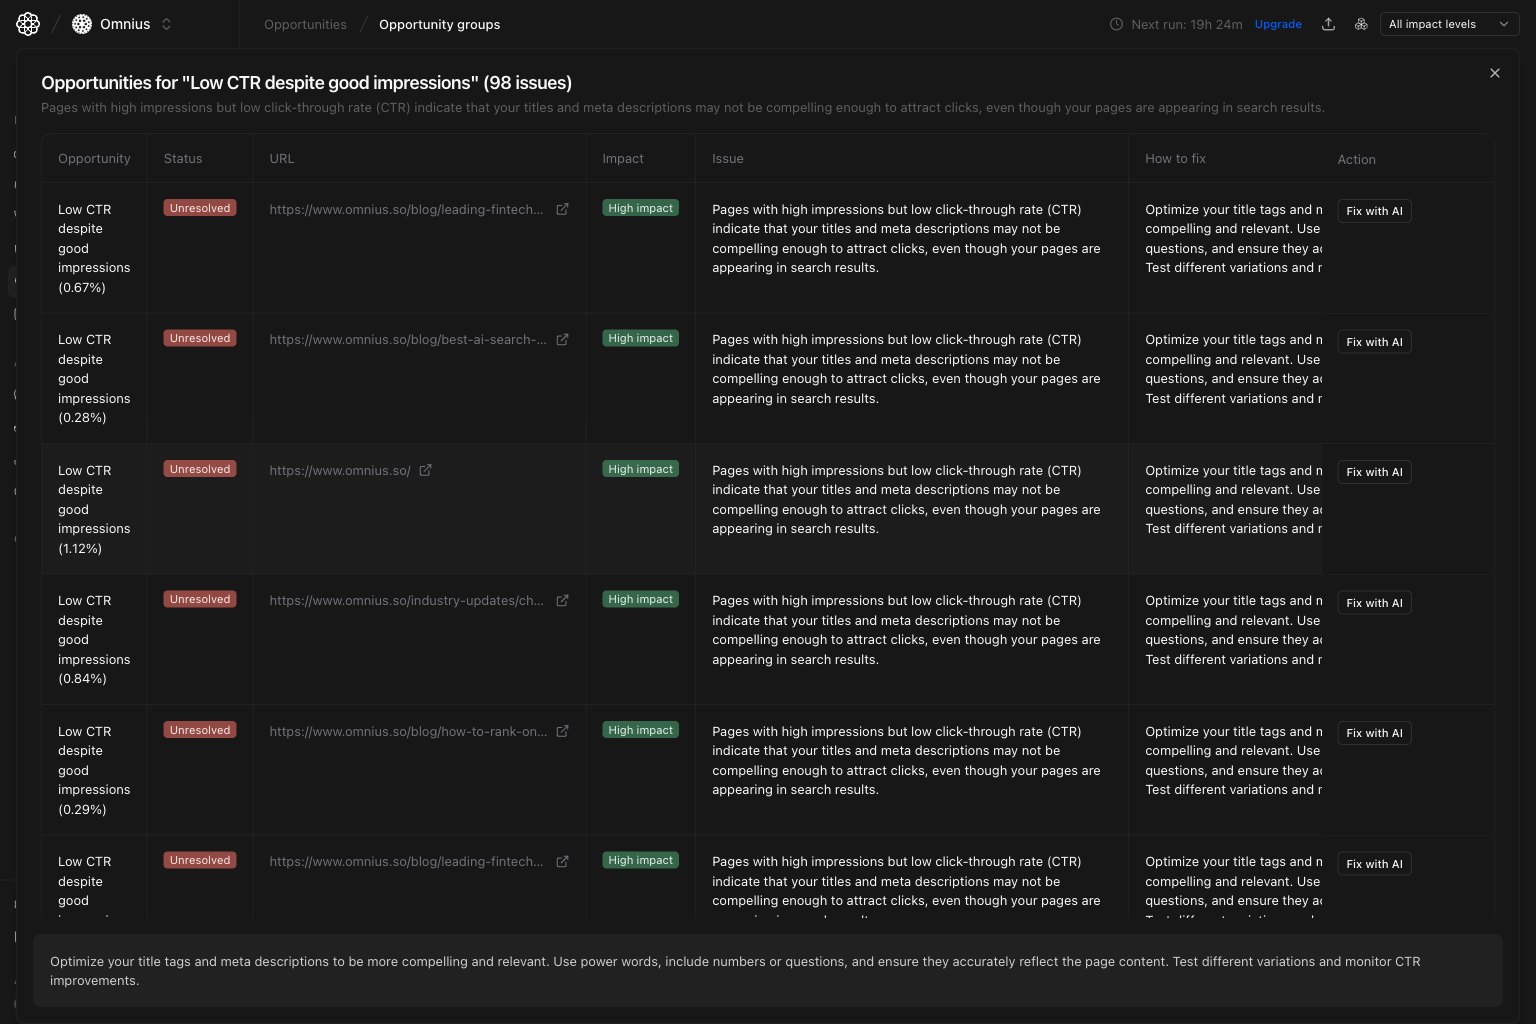Click the export/share icon in the top bar
Image resolution: width=1536 pixels, height=1024 pixels.
click(x=1329, y=23)
